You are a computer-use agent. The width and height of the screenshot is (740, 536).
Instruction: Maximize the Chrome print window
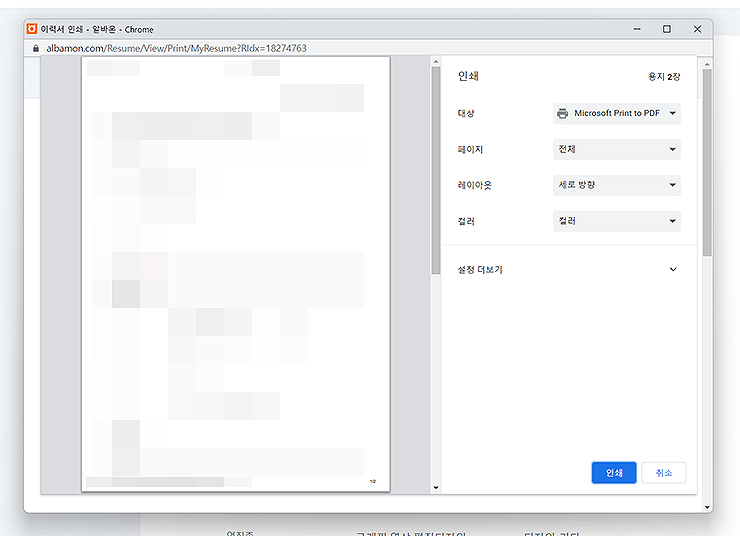click(x=667, y=29)
